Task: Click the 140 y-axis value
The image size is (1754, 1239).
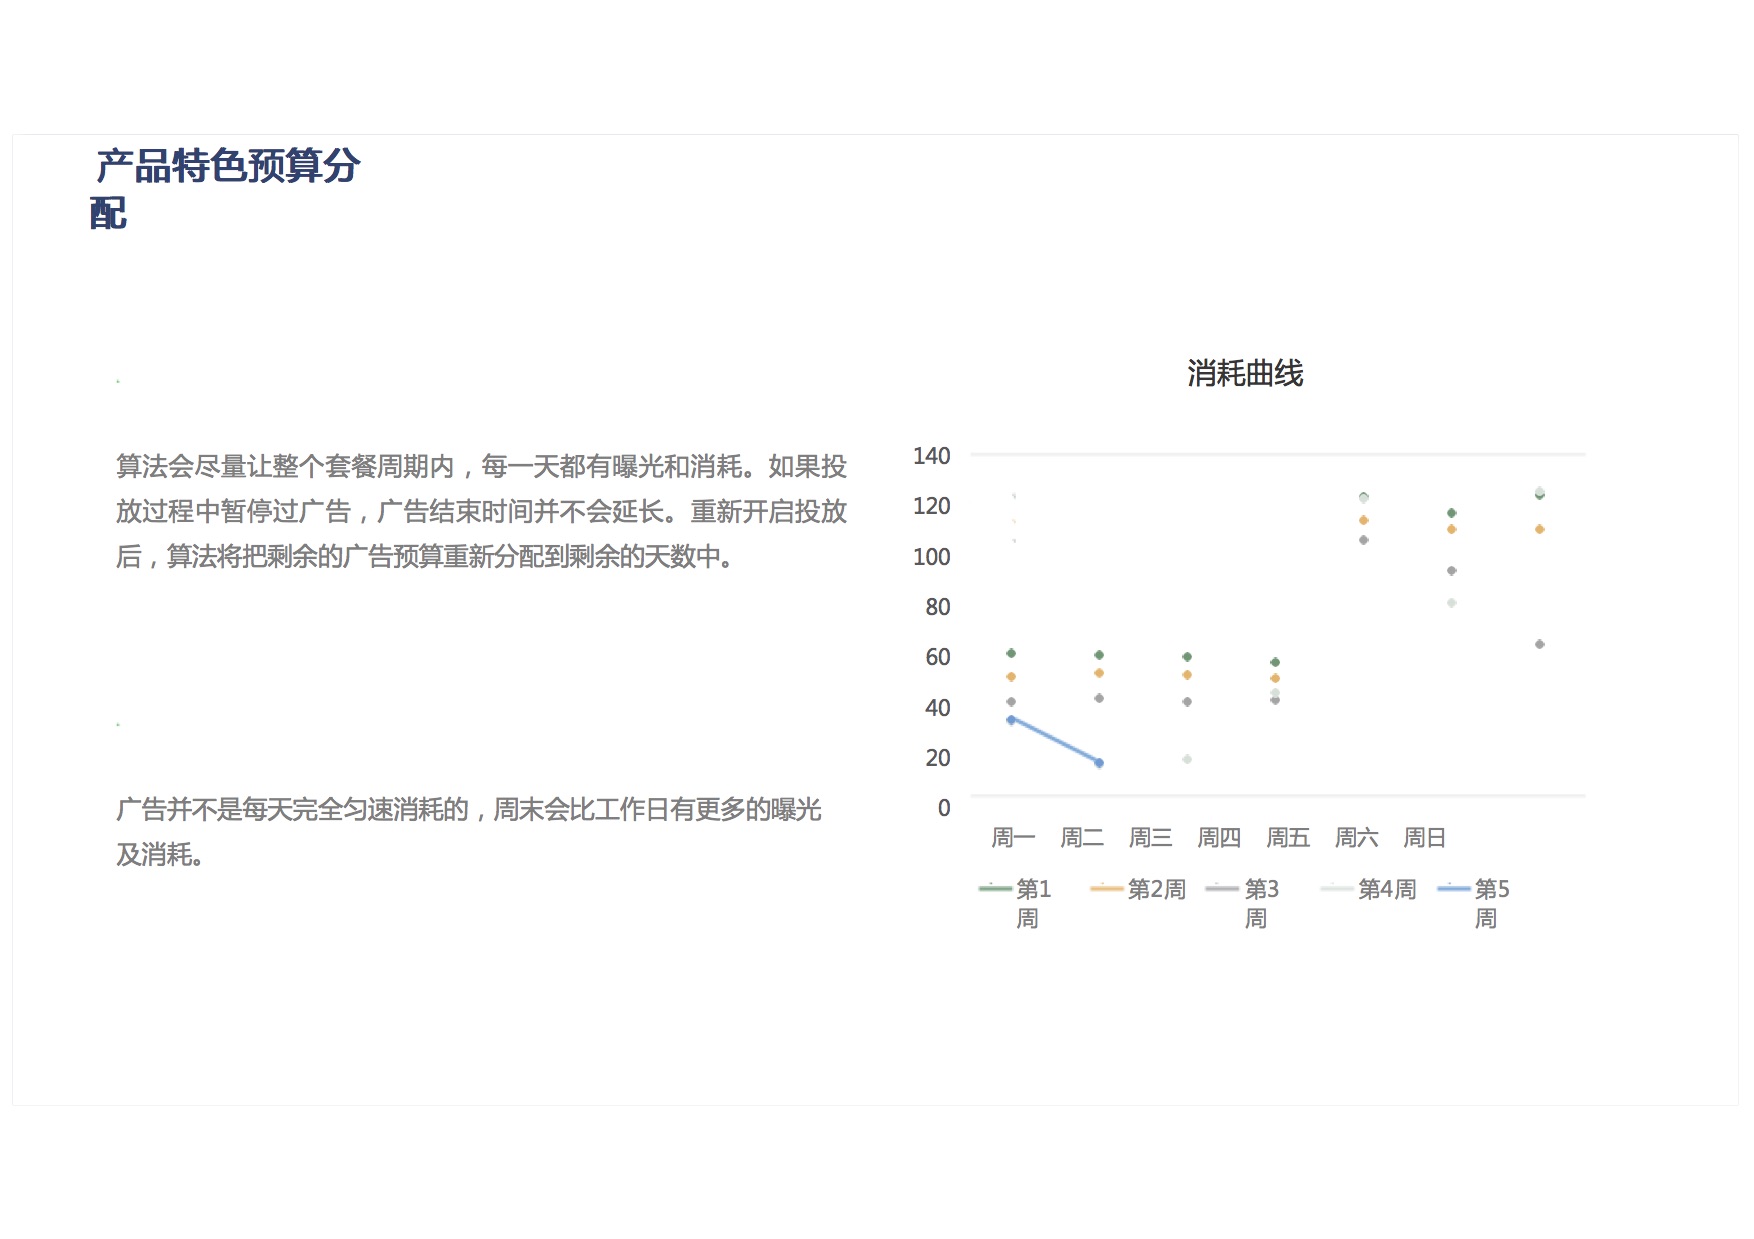Action: coord(931,456)
